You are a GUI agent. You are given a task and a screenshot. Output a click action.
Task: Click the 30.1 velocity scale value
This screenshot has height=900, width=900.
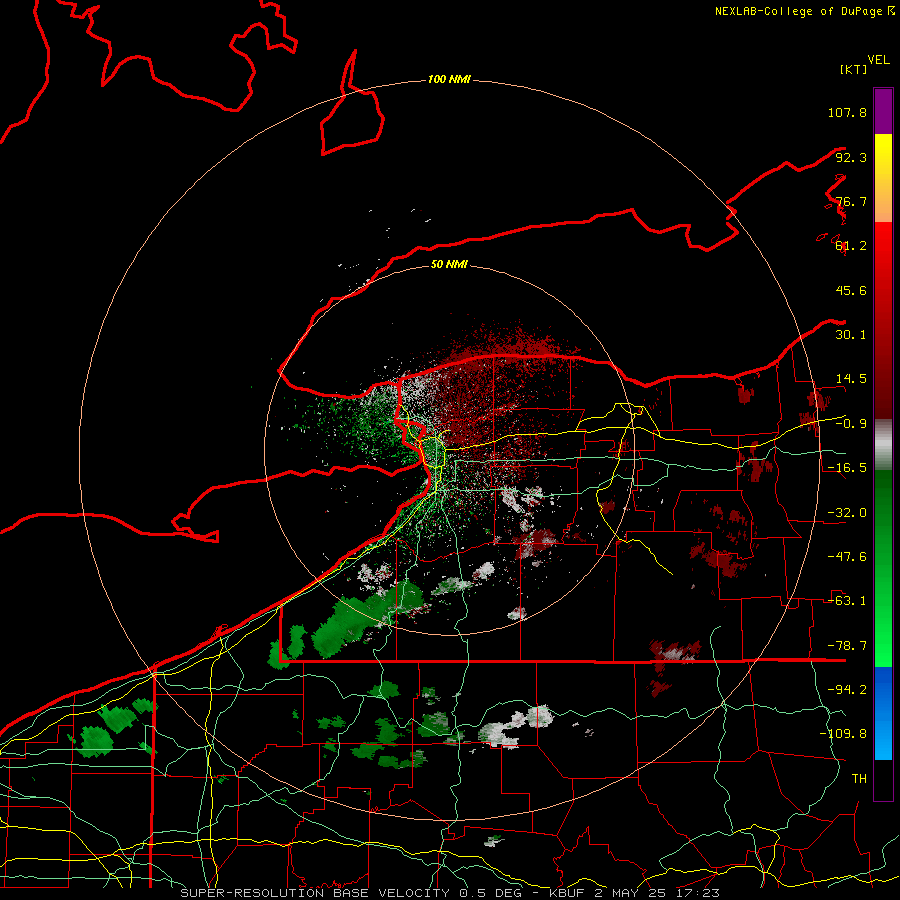point(851,335)
